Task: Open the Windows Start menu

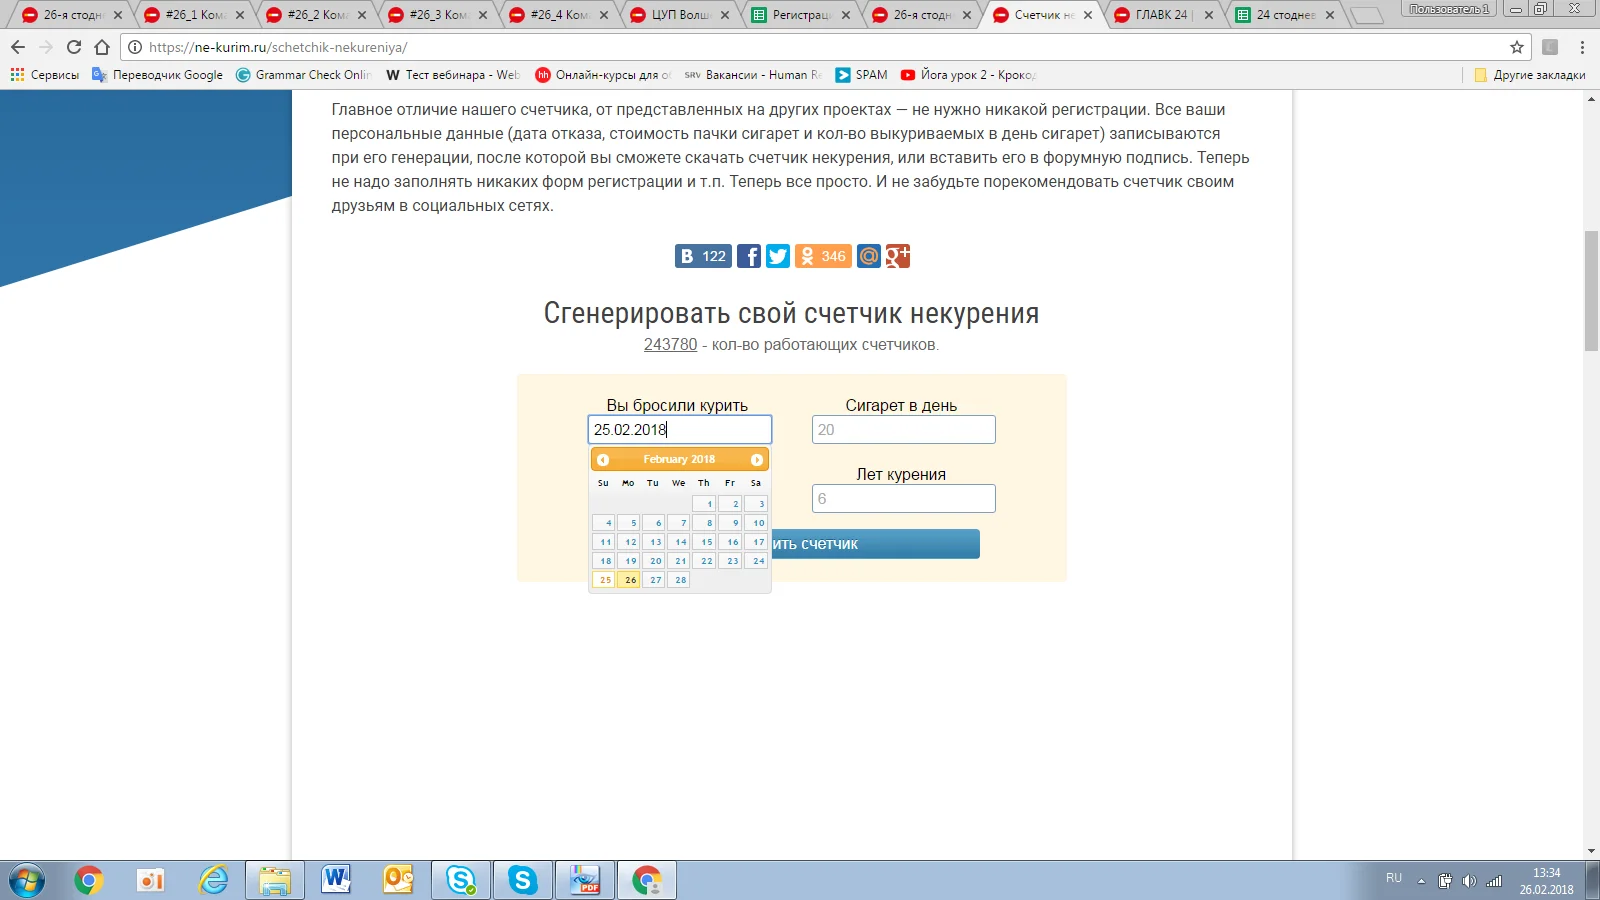Action: 27,881
